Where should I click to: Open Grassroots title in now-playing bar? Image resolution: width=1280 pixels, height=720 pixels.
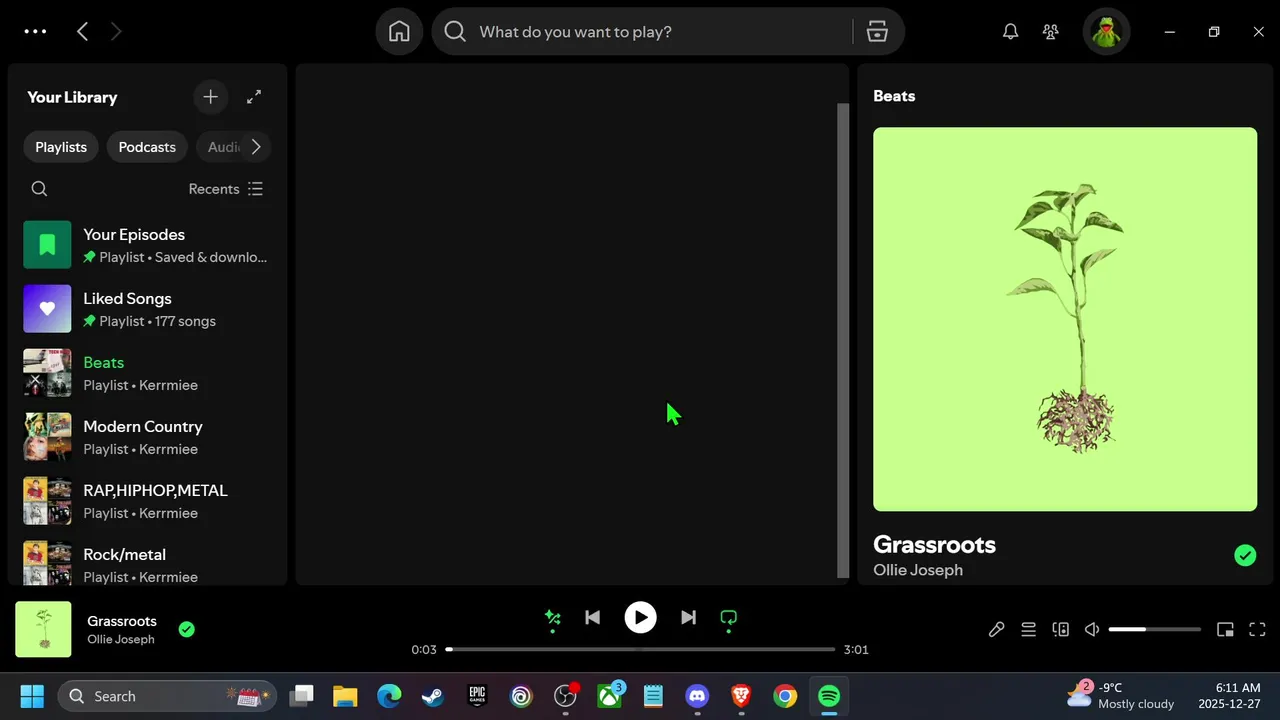[122, 621]
